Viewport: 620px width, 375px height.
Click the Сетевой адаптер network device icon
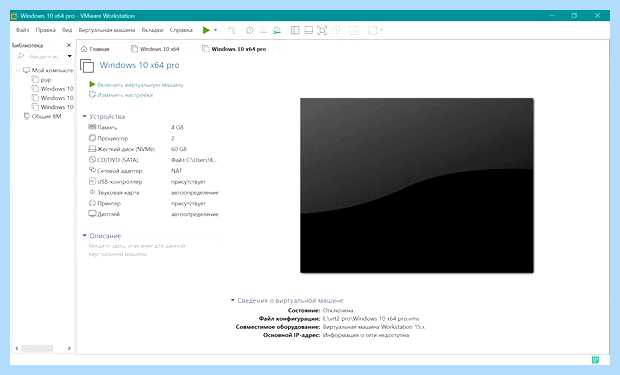tap(92, 170)
